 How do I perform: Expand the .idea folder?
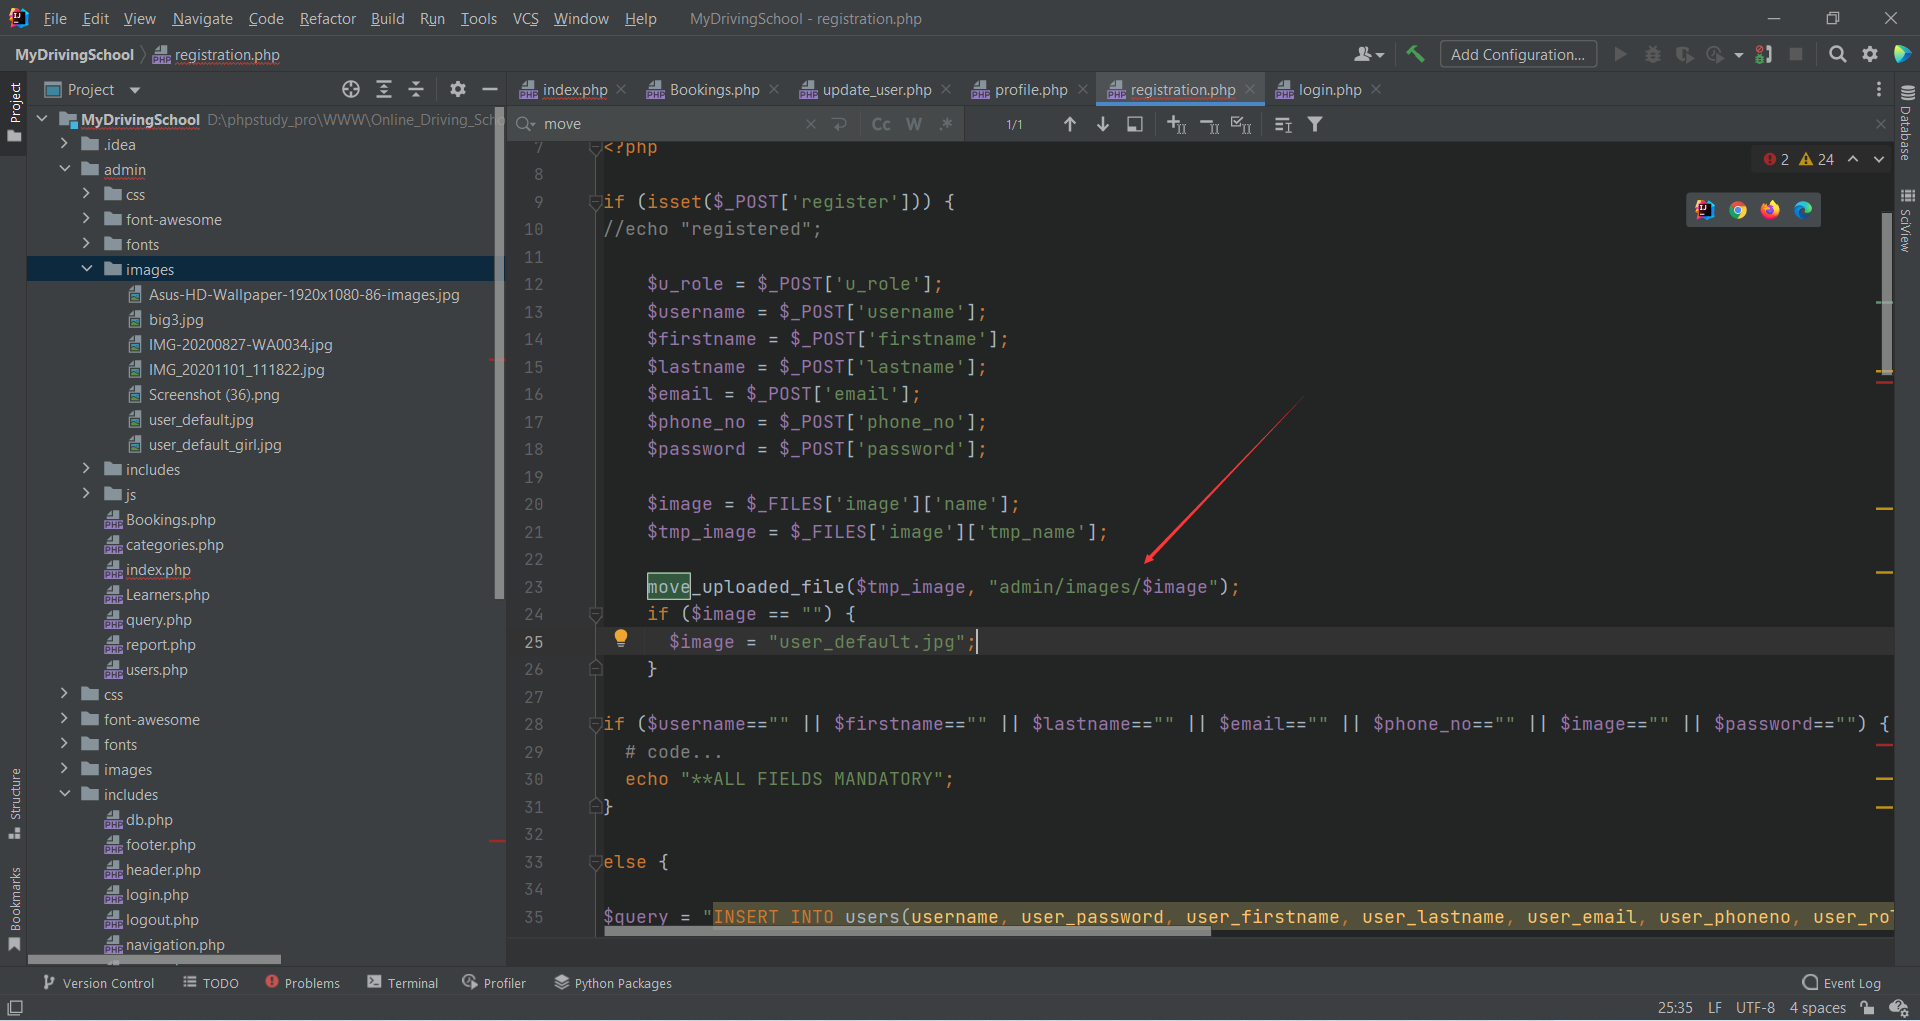click(65, 144)
